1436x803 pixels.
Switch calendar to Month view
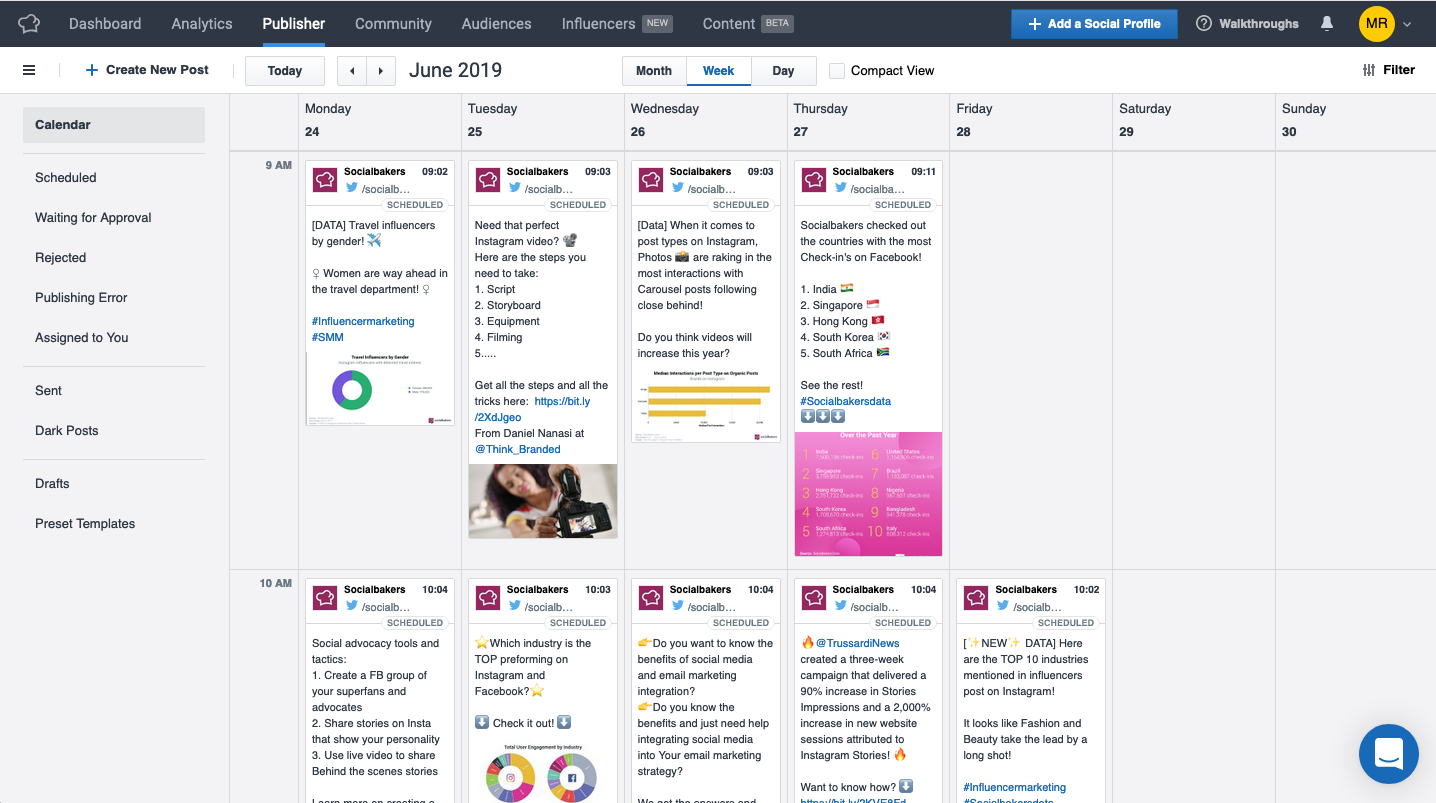click(x=654, y=71)
